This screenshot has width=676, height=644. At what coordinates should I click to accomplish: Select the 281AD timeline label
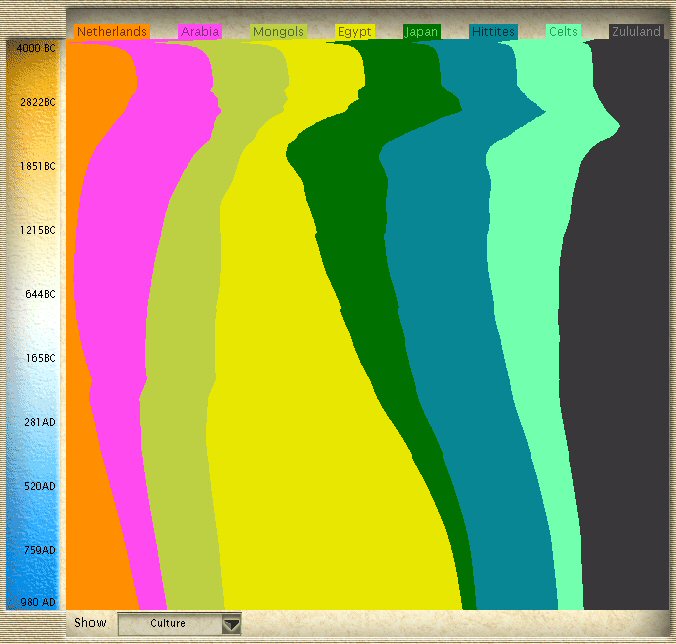pos(38,422)
